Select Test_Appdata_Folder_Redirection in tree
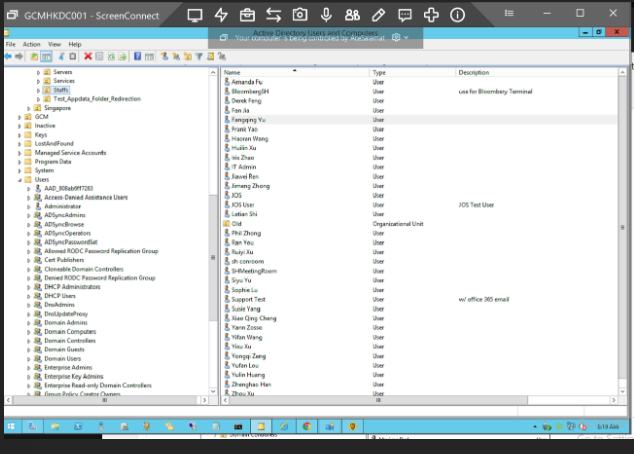This screenshot has height=454, width=634. 97,99
